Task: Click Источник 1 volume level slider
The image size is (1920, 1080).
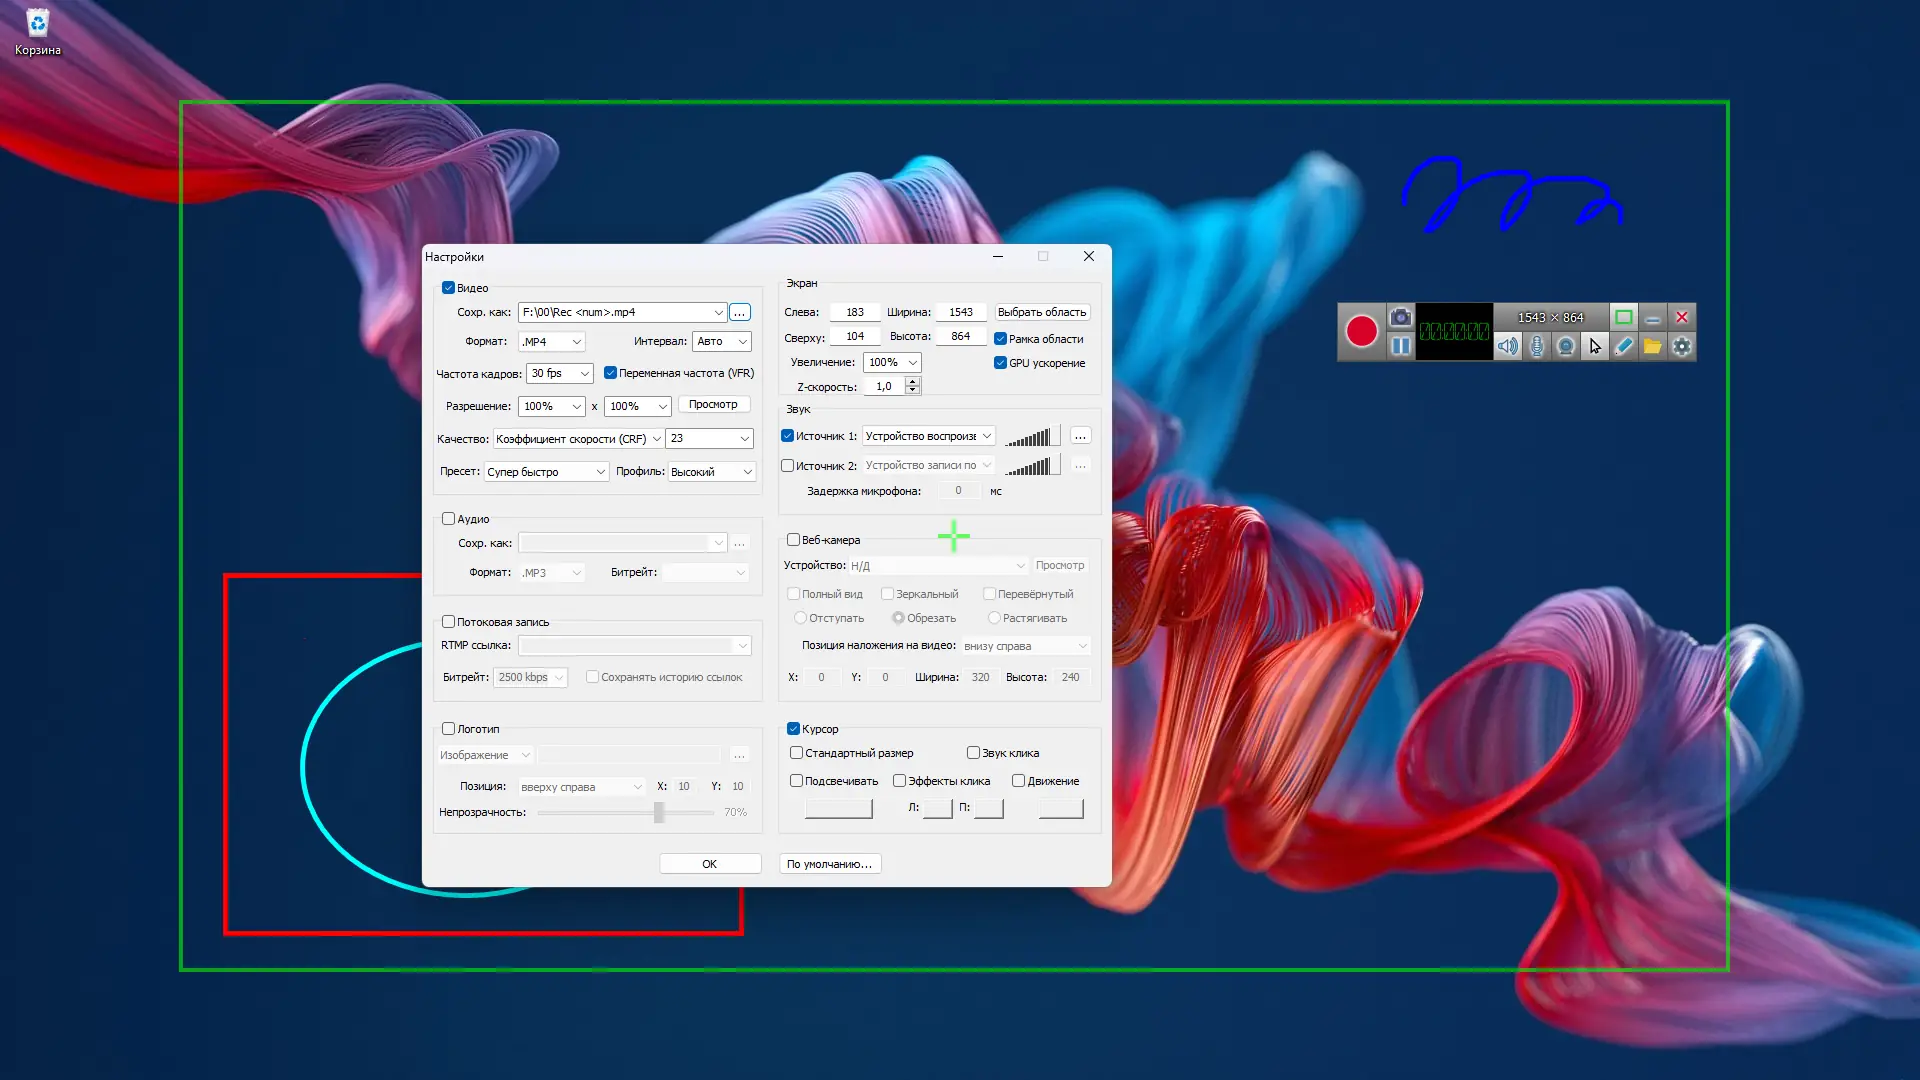Action: (1031, 437)
